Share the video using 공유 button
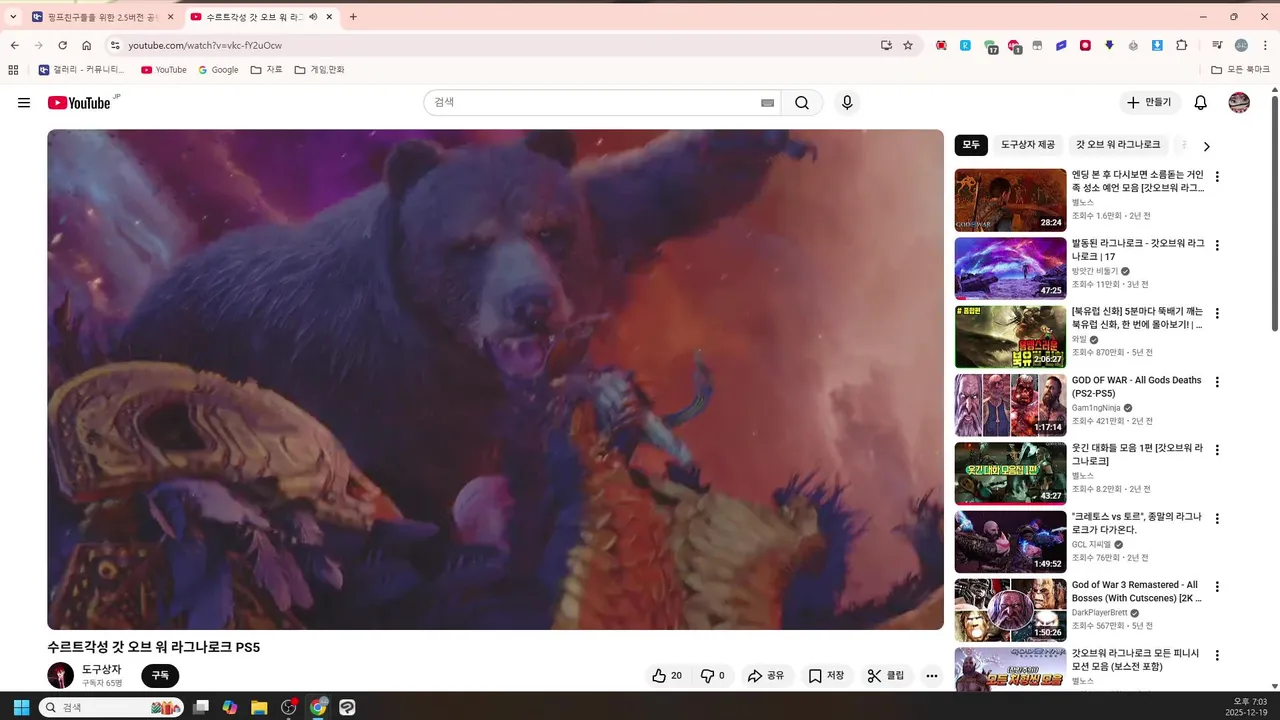The width and height of the screenshot is (1280, 720). point(766,676)
